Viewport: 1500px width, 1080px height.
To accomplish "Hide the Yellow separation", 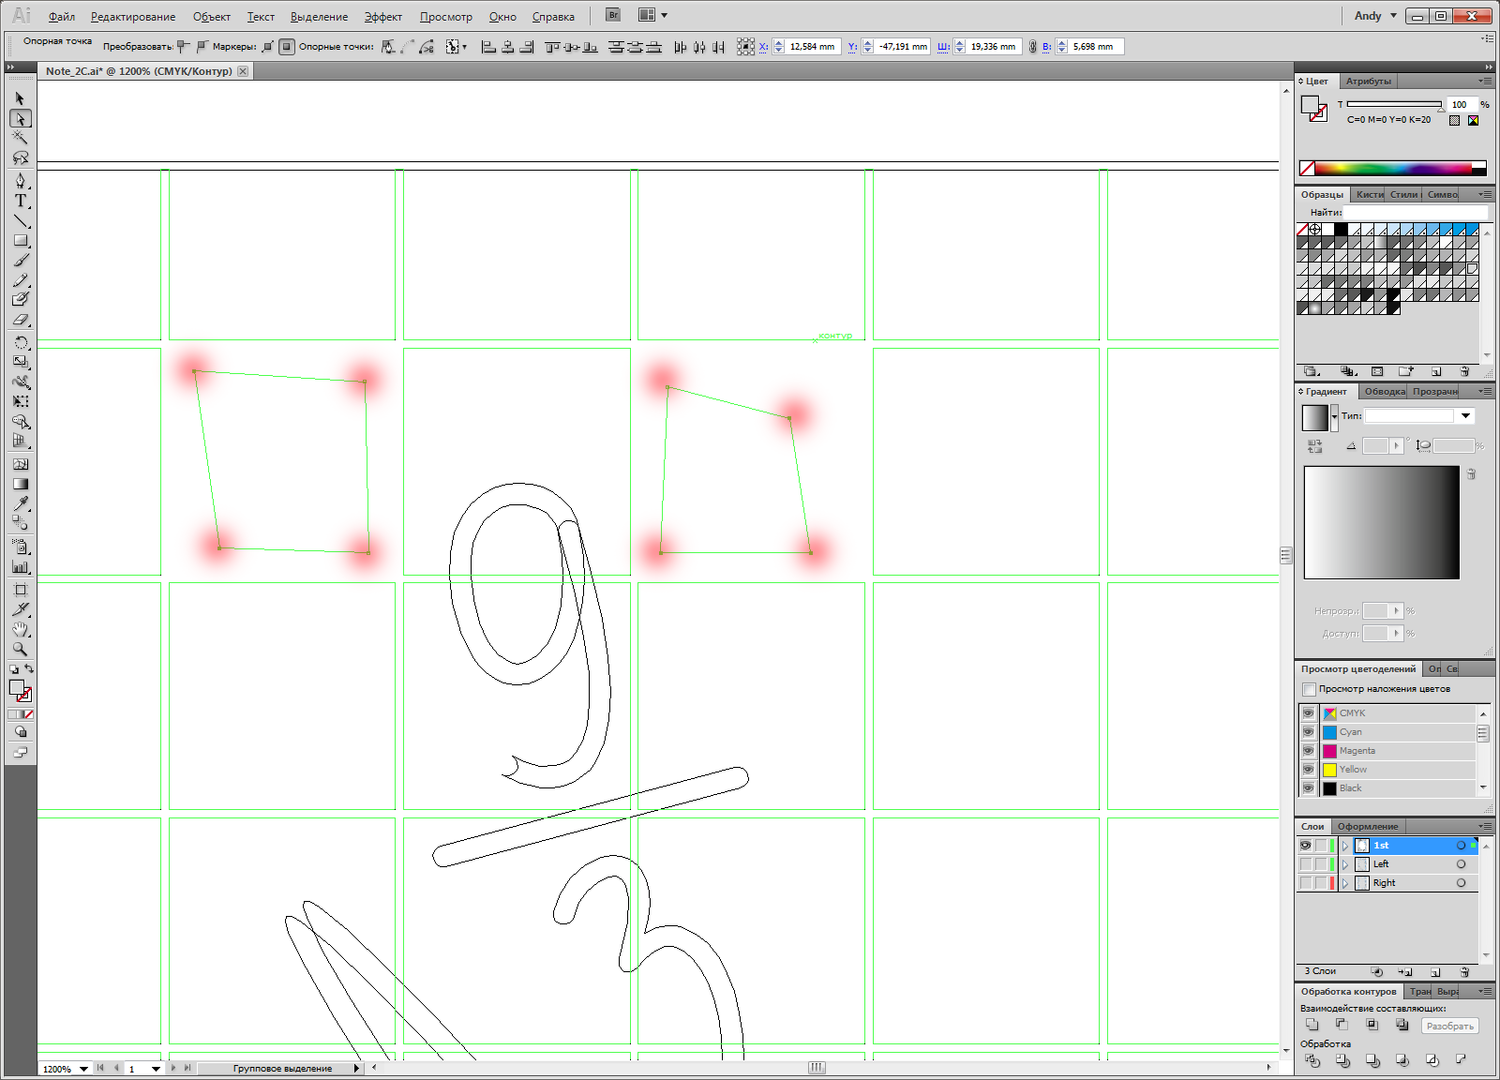I will click(x=1308, y=770).
